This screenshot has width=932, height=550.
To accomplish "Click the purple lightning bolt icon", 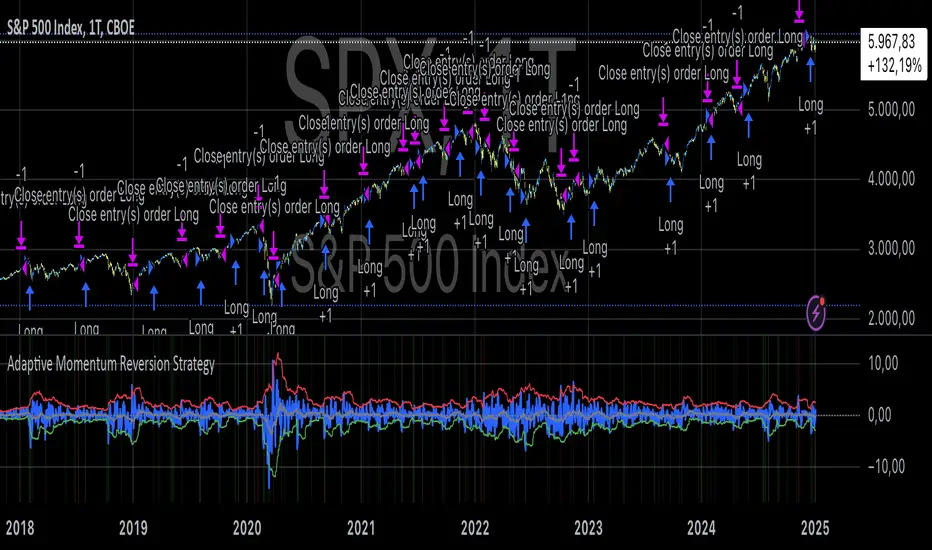I will (816, 313).
